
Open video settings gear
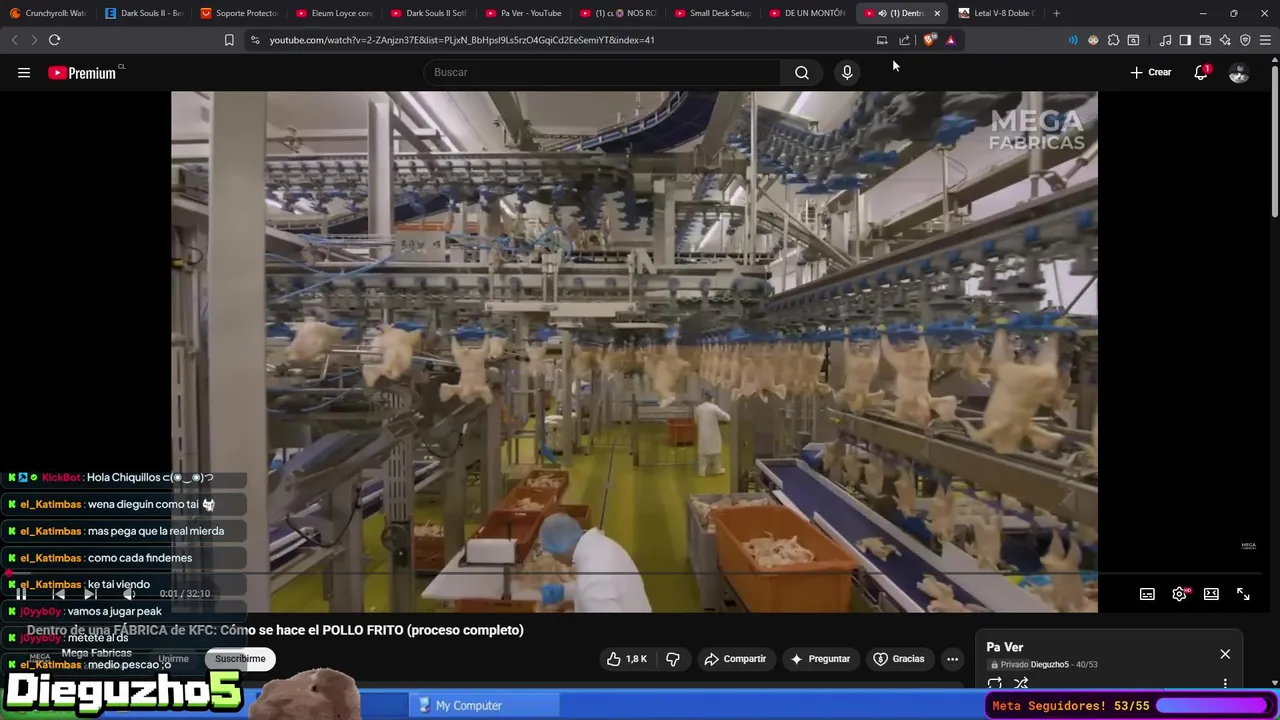click(1180, 594)
